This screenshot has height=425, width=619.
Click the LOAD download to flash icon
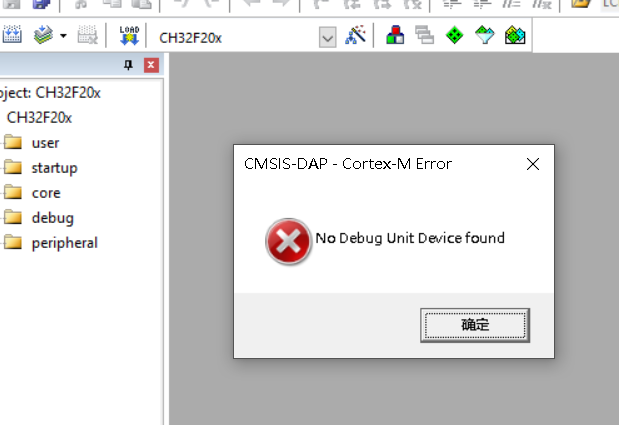pyautogui.click(x=129, y=35)
